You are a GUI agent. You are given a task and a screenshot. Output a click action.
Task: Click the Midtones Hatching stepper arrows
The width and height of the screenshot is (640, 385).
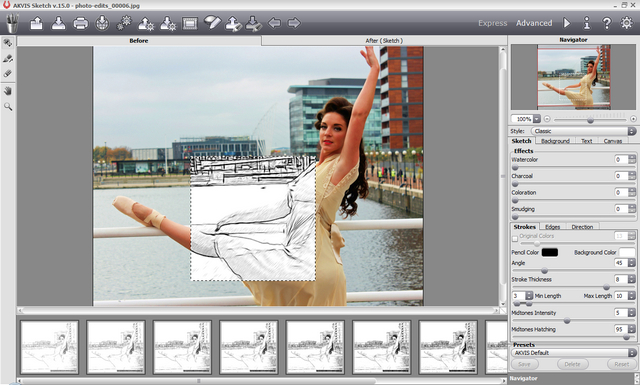tap(632, 329)
